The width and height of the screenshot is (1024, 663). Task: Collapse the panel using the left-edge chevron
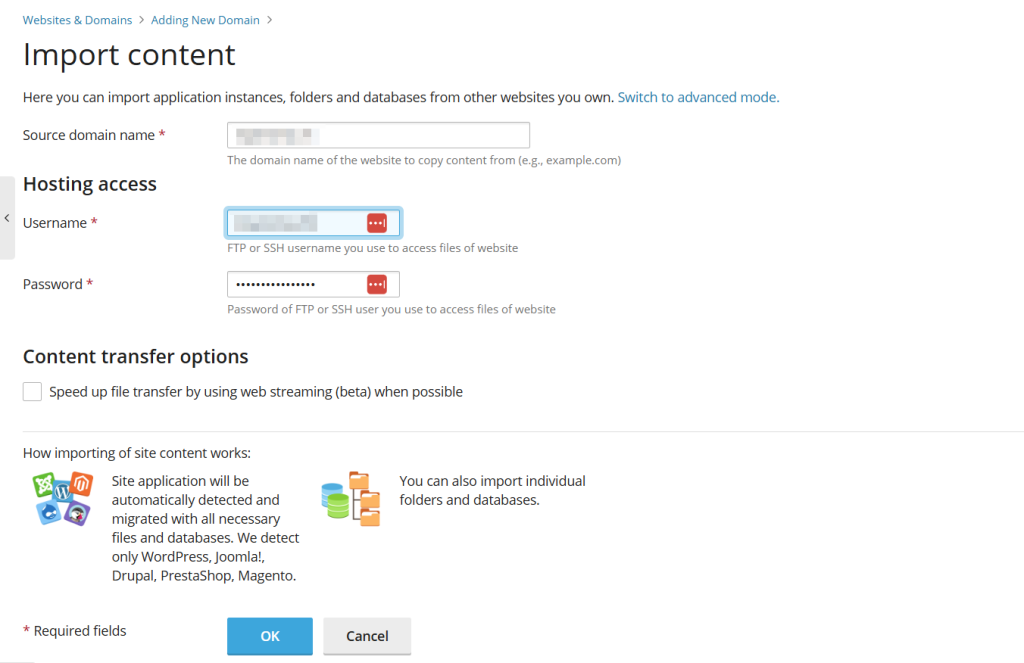point(6,218)
